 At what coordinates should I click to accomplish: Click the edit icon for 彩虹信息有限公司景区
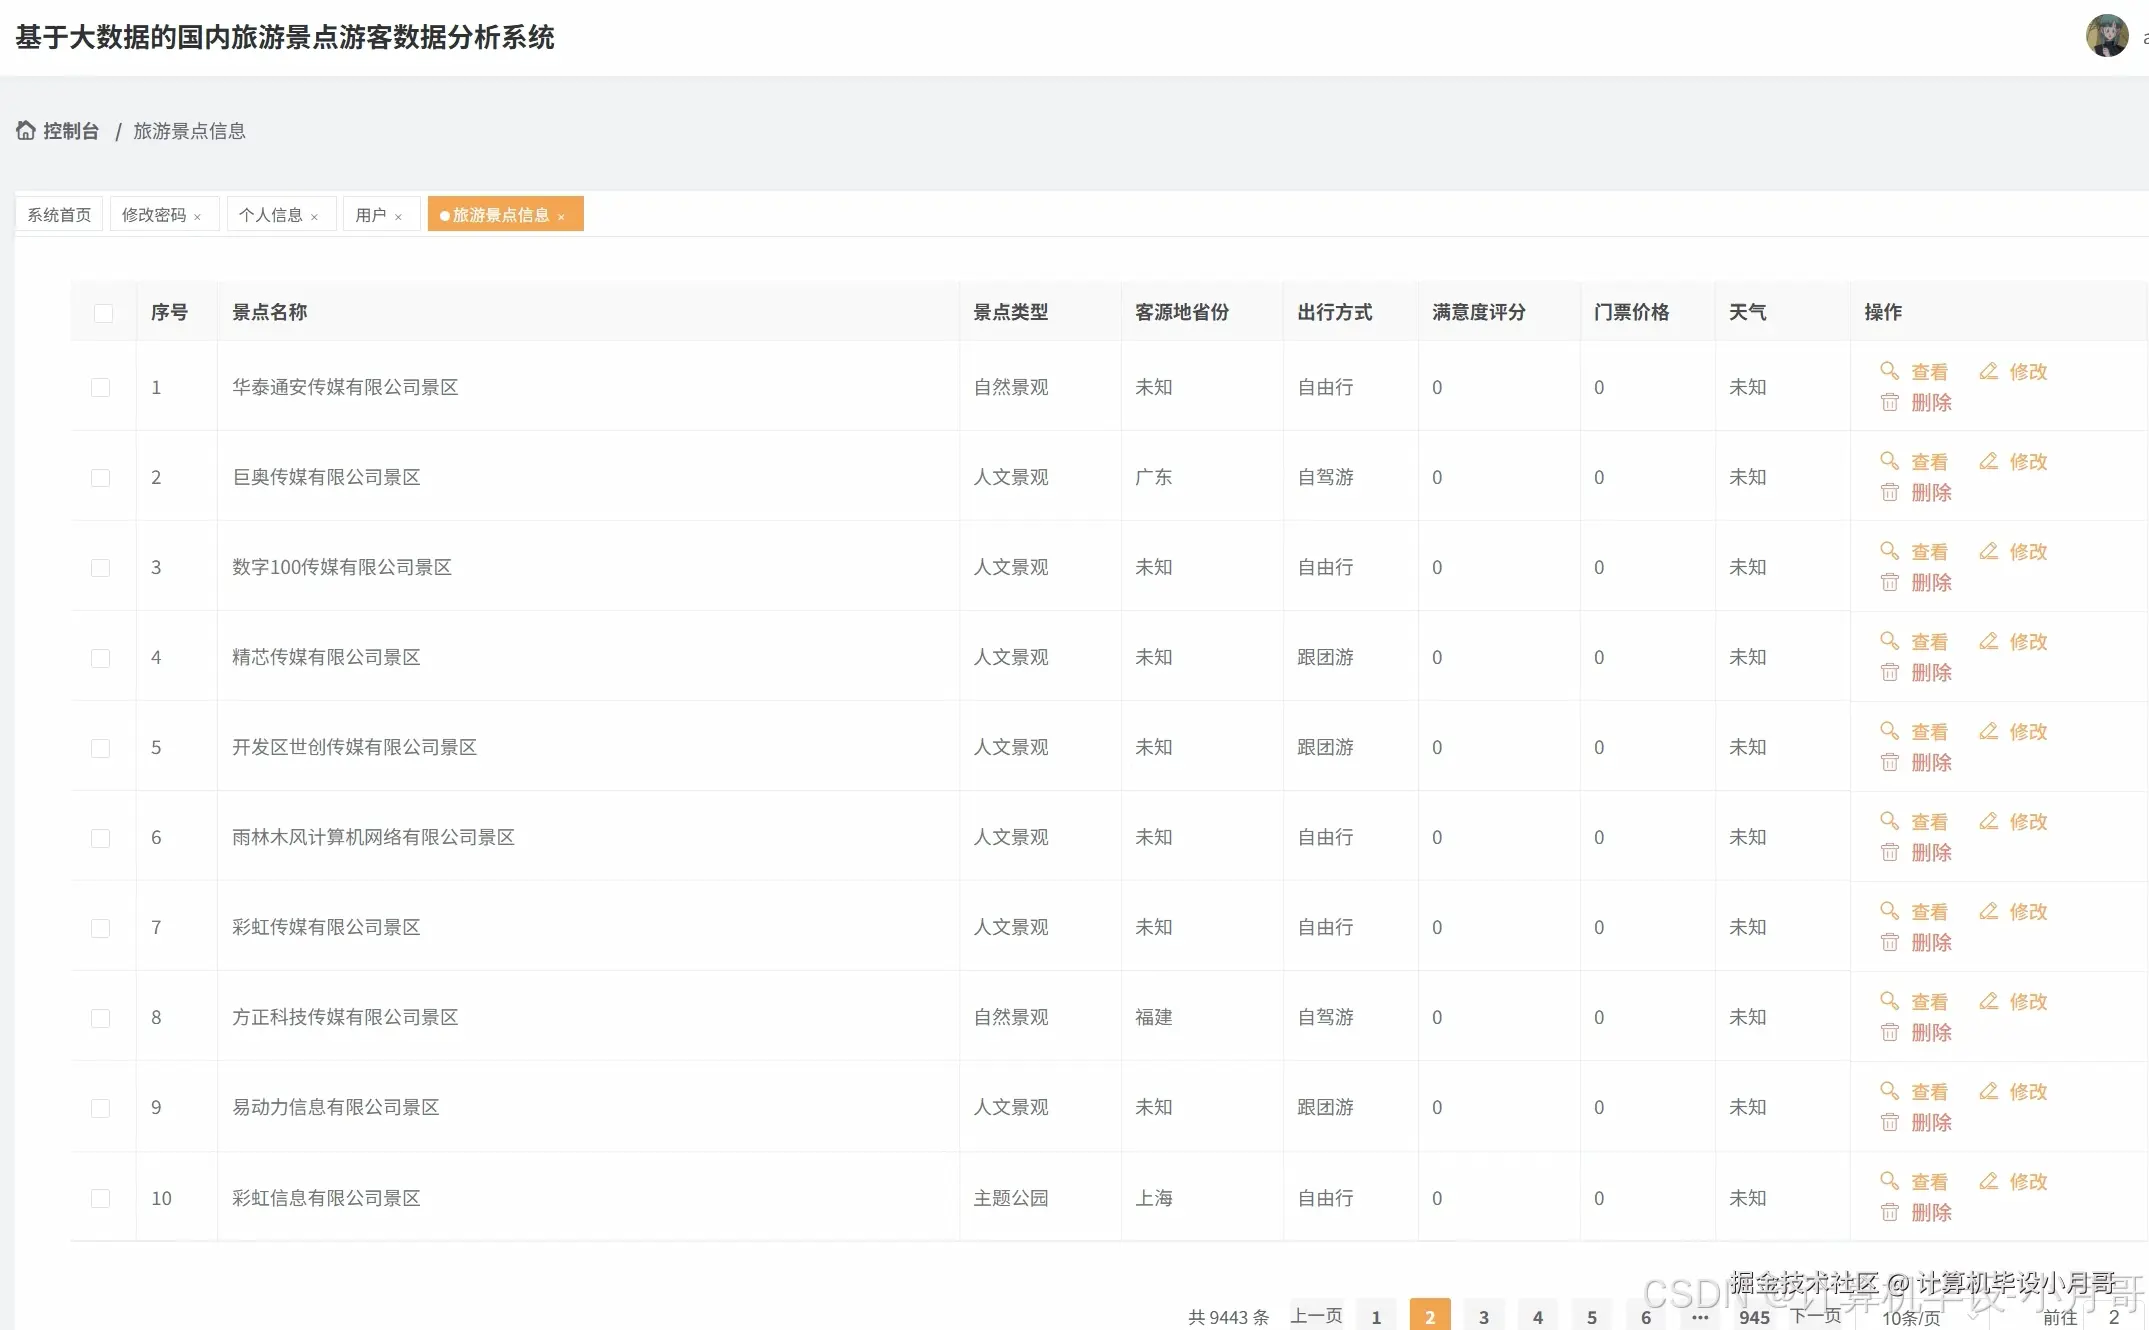click(x=1988, y=1181)
